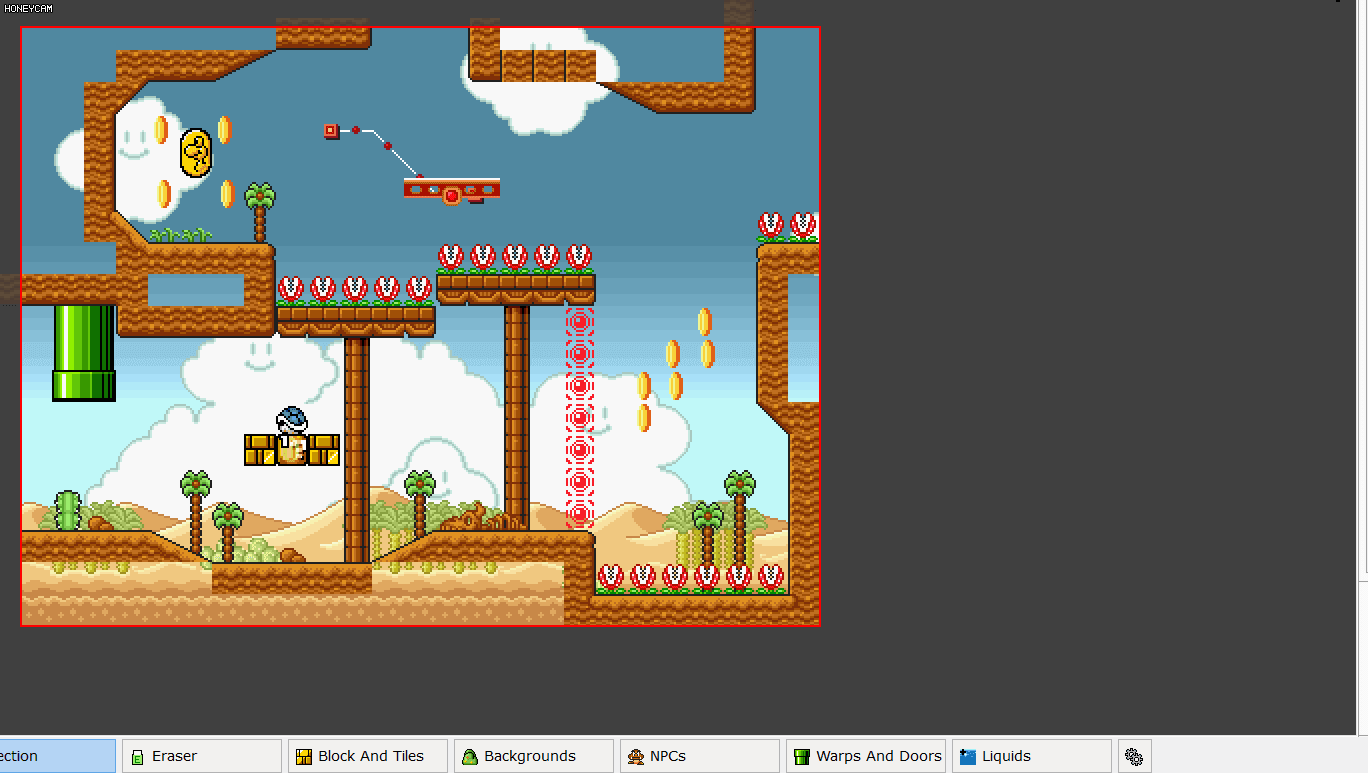Select the letter block between gold bricks
The width and height of the screenshot is (1368, 773).
click(x=292, y=450)
